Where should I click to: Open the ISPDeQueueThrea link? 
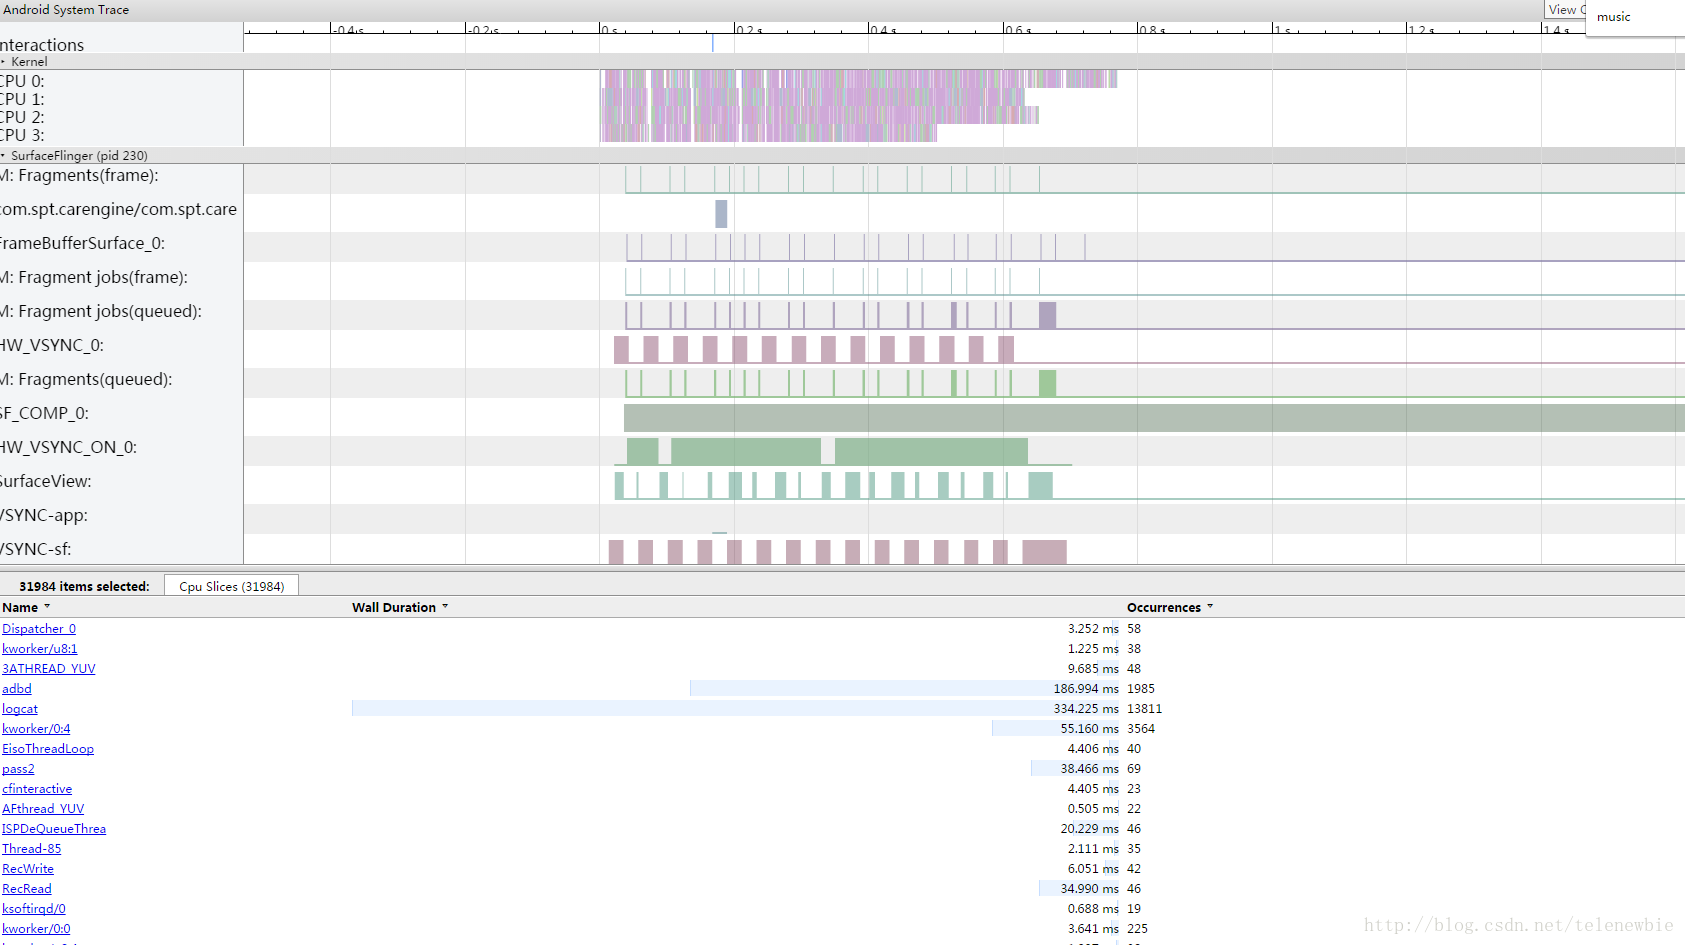(x=54, y=829)
